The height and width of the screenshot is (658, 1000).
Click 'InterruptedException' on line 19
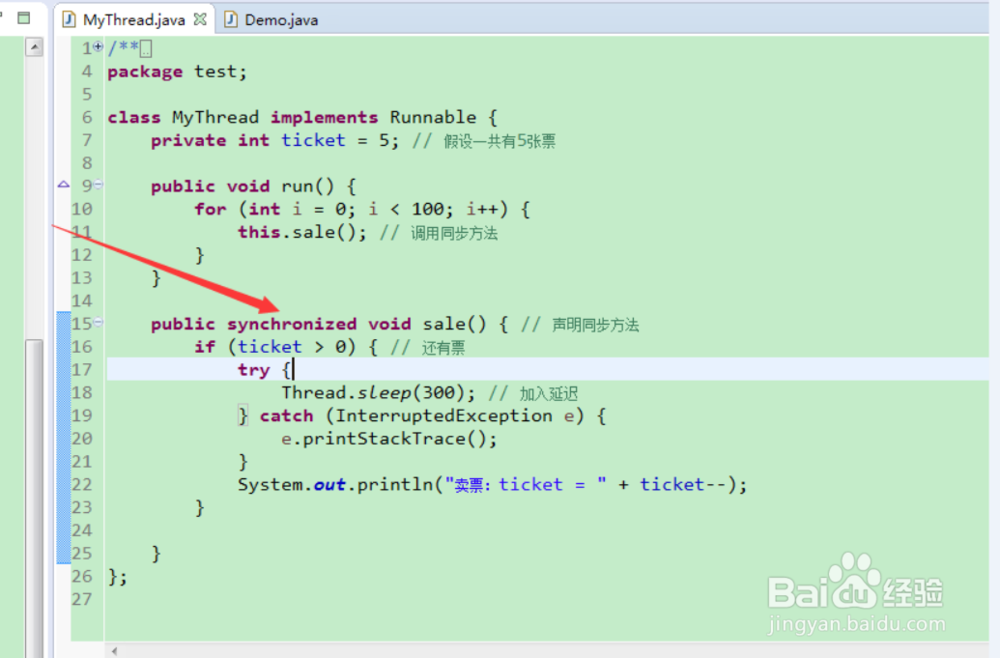444,416
